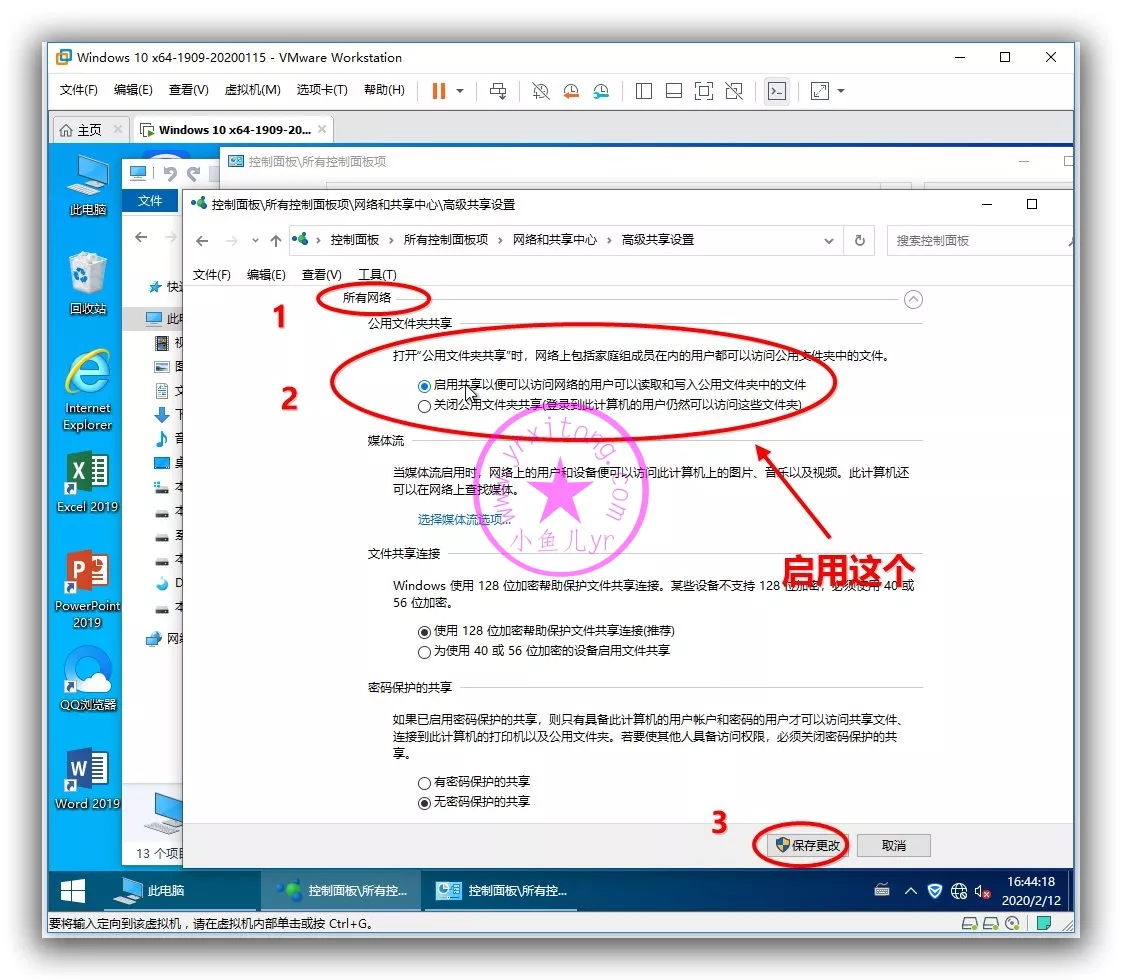
Task: Open the 选择媒体流选项 link
Action: 464,519
